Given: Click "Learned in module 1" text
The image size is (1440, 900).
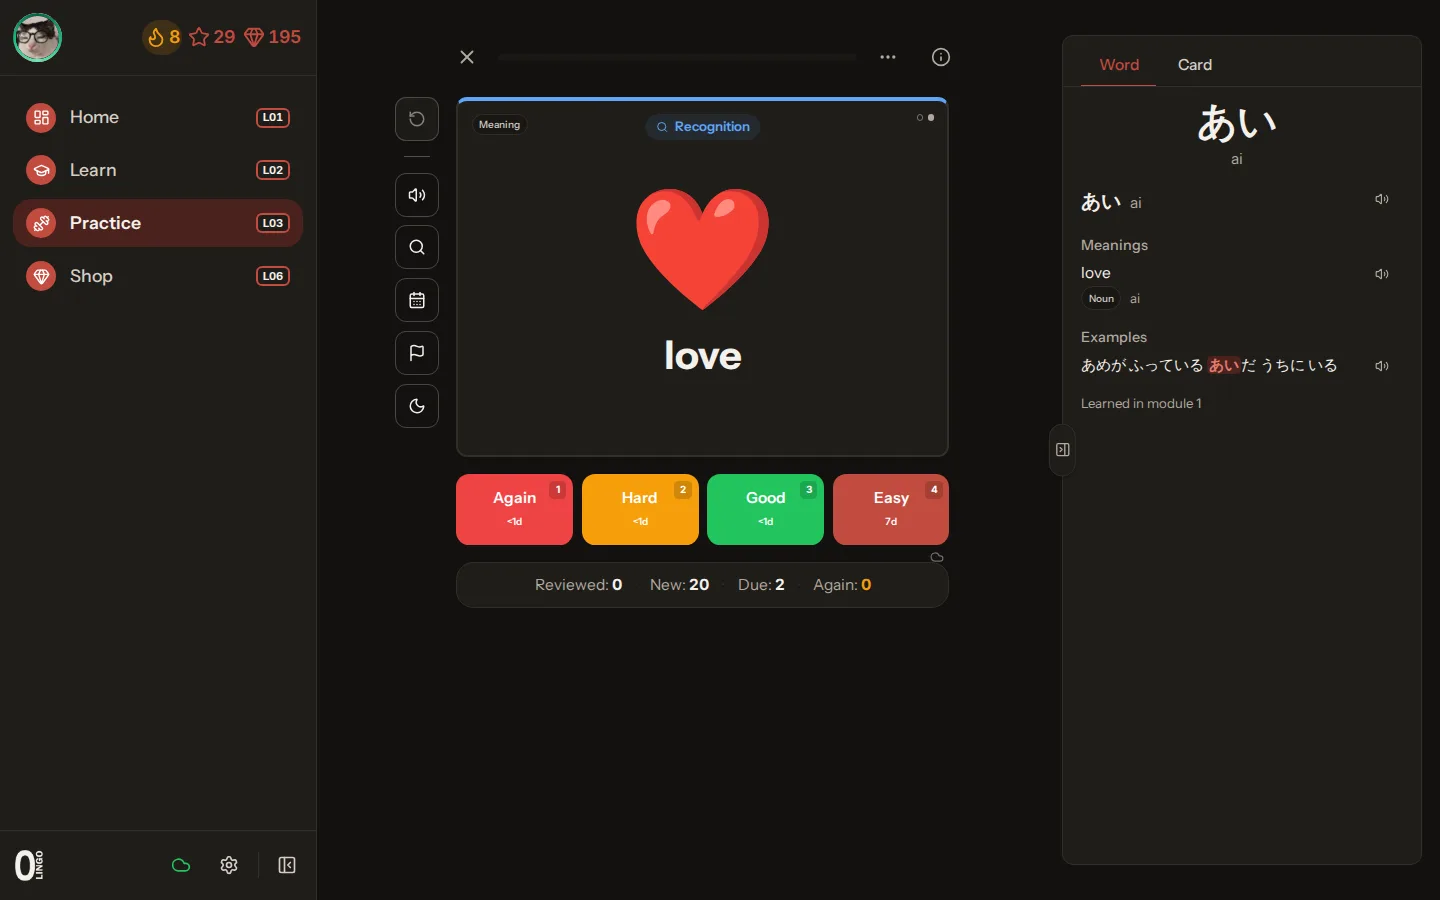Looking at the screenshot, I should (1141, 404).
